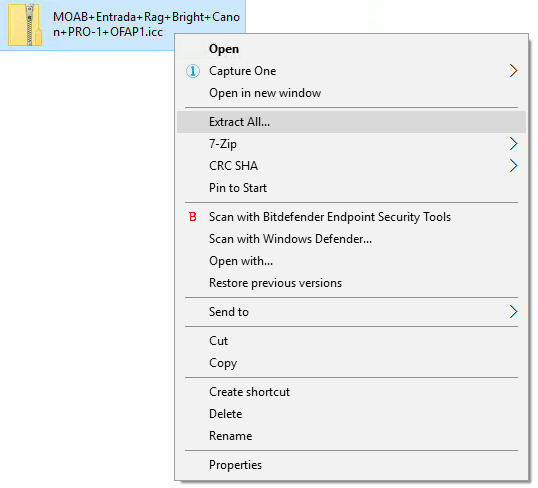Select Copy from the context menu
Image resolution: width=538 pixels, height=488 pixels.
(351, 363)
